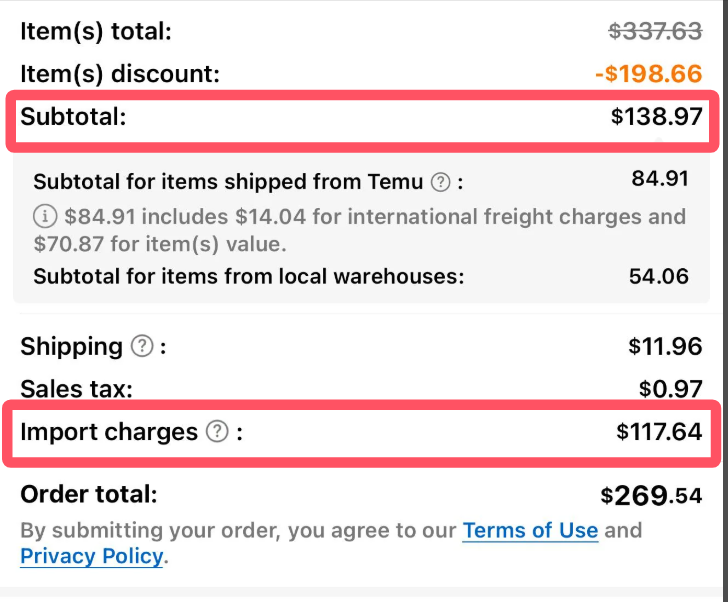Click the "Item(s) discount:" label
This screenshot has height=602, width=728.
click(120, 74)
